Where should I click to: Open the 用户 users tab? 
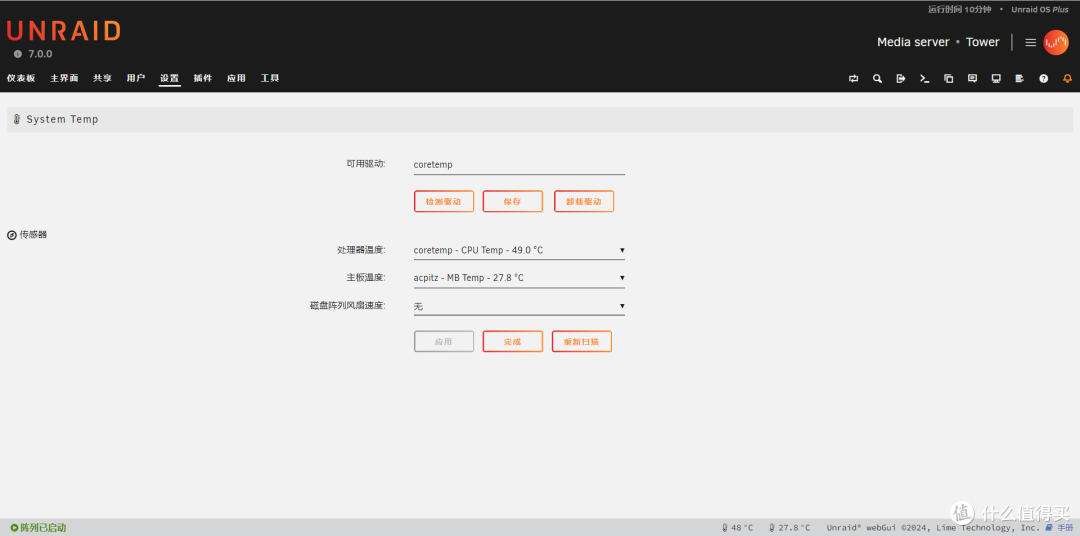[x=136, y=79]
